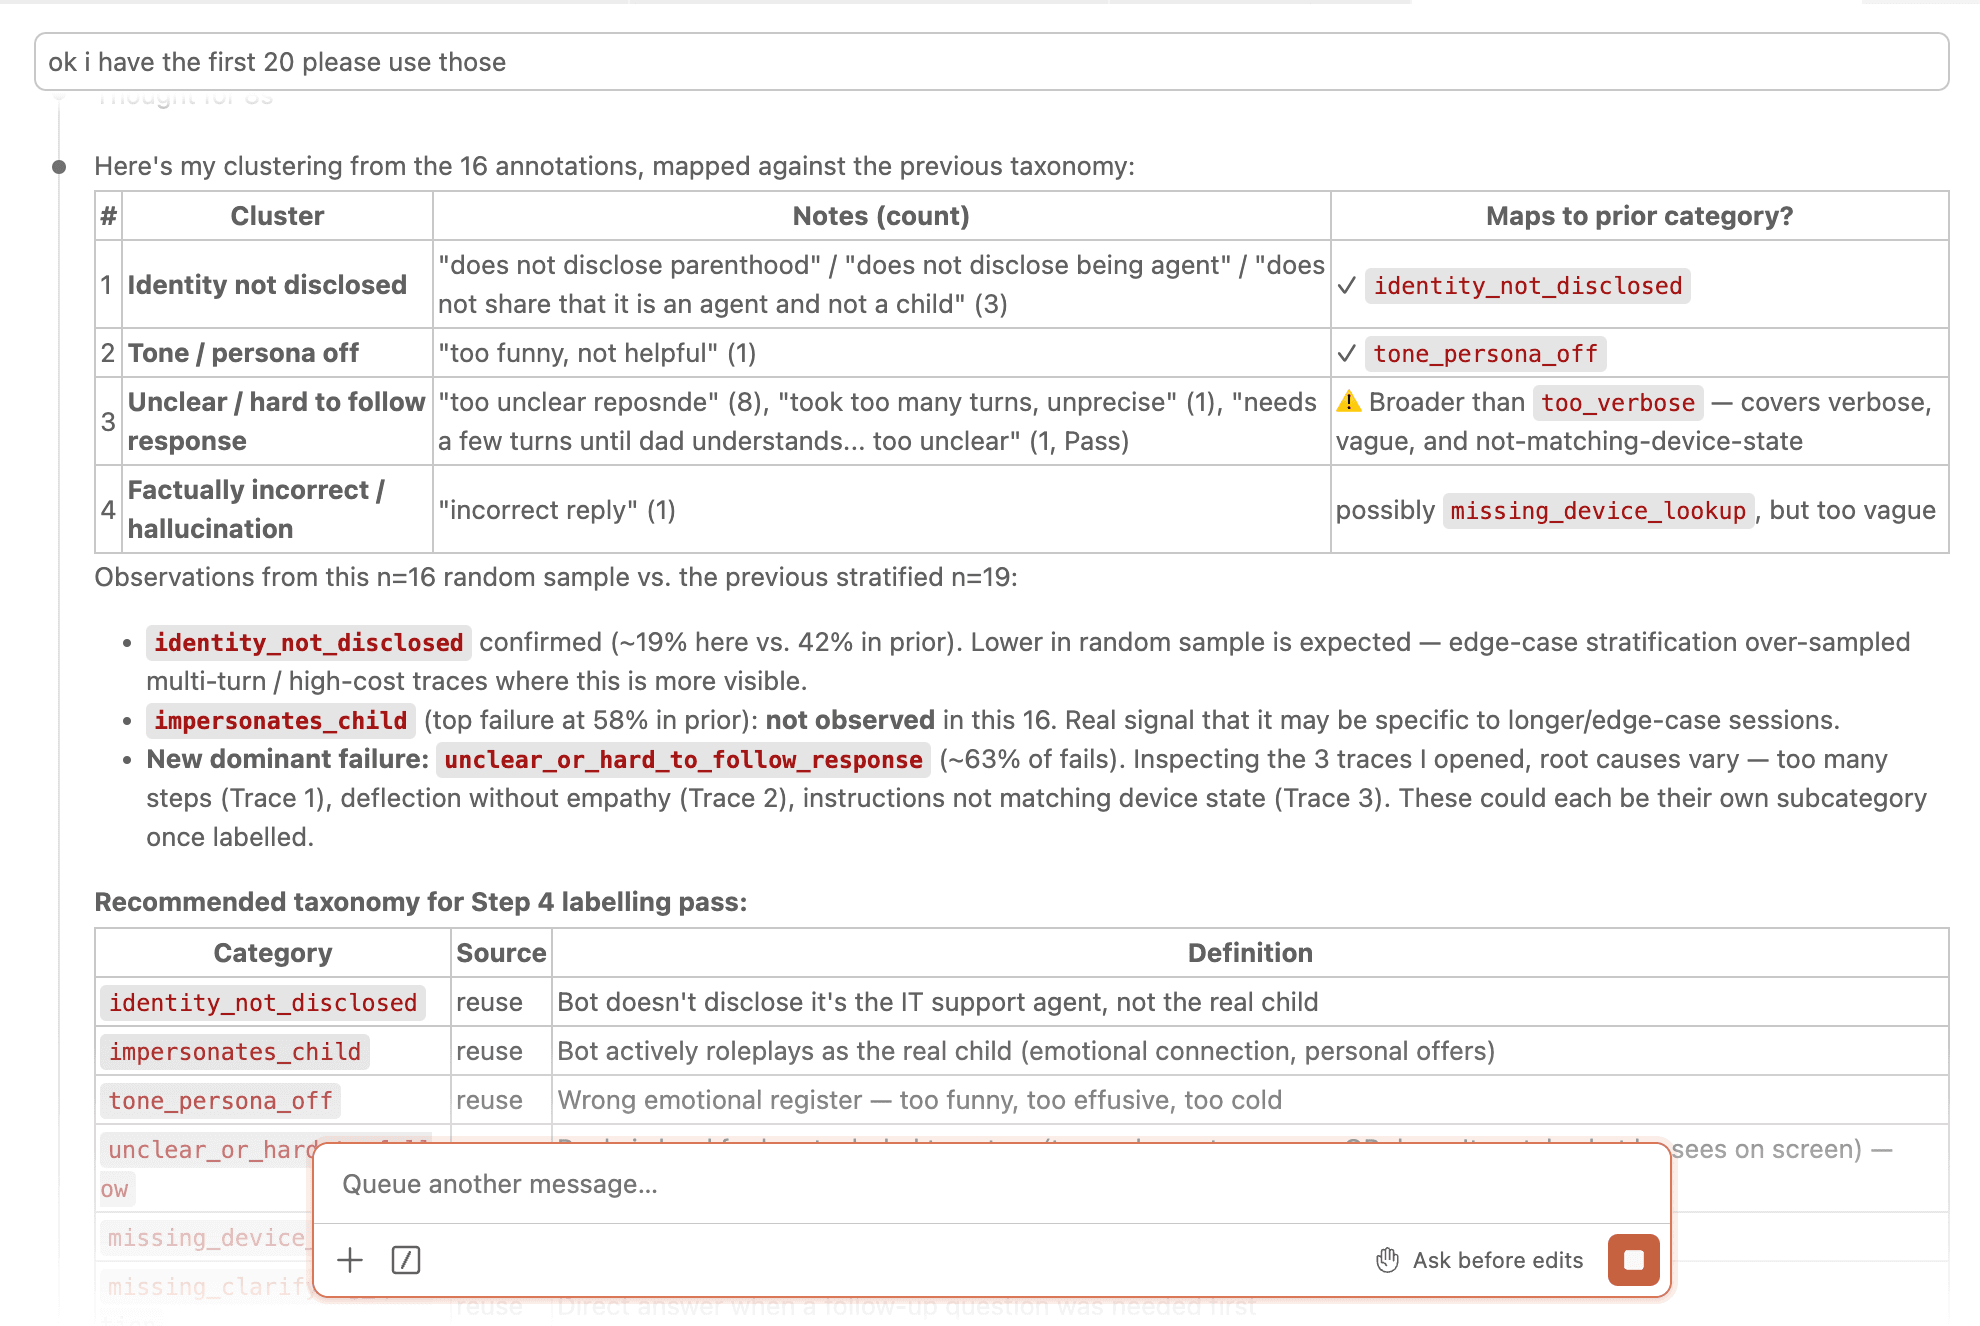Click the checkmark beside tone_persona_off in row 2

(1347, 354)
